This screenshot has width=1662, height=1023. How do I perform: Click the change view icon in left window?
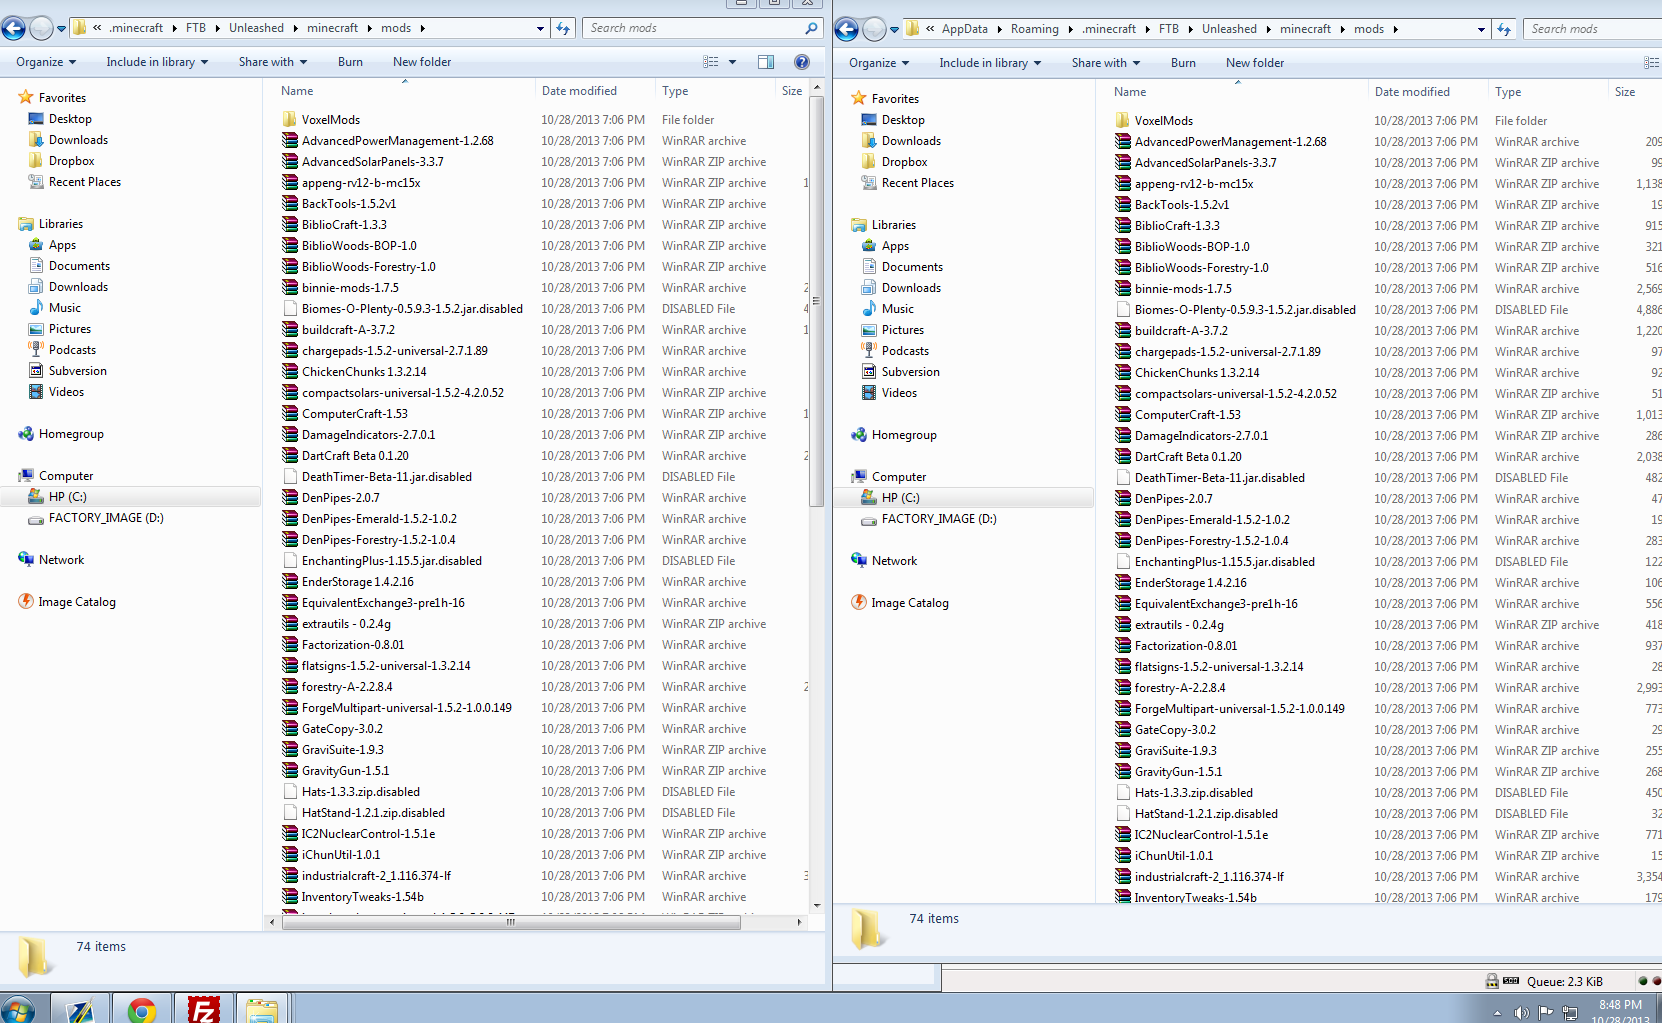(x=711, y=62)
